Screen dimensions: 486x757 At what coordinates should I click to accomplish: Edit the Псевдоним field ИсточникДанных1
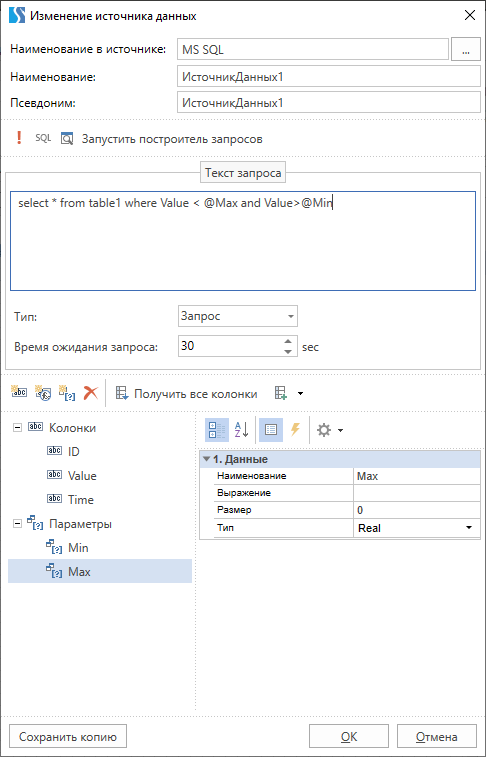click(329, 102)
